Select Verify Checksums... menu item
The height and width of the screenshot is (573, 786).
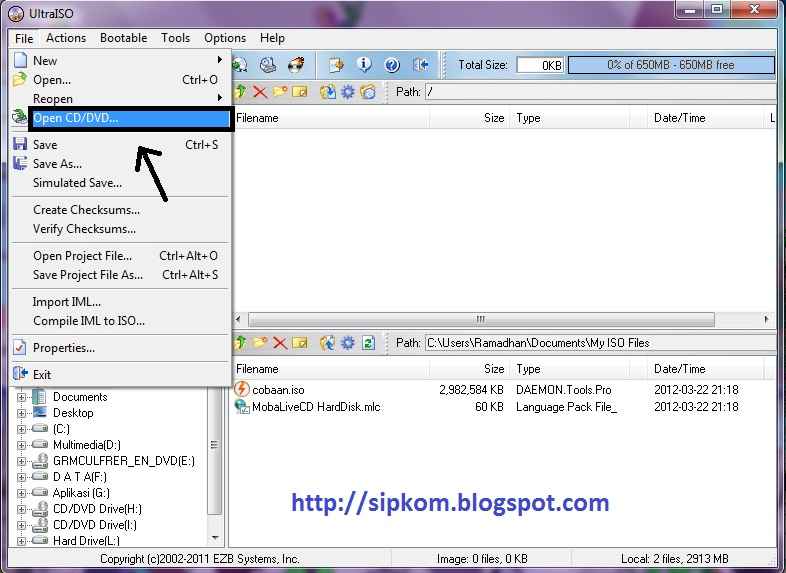pos(120,229)
